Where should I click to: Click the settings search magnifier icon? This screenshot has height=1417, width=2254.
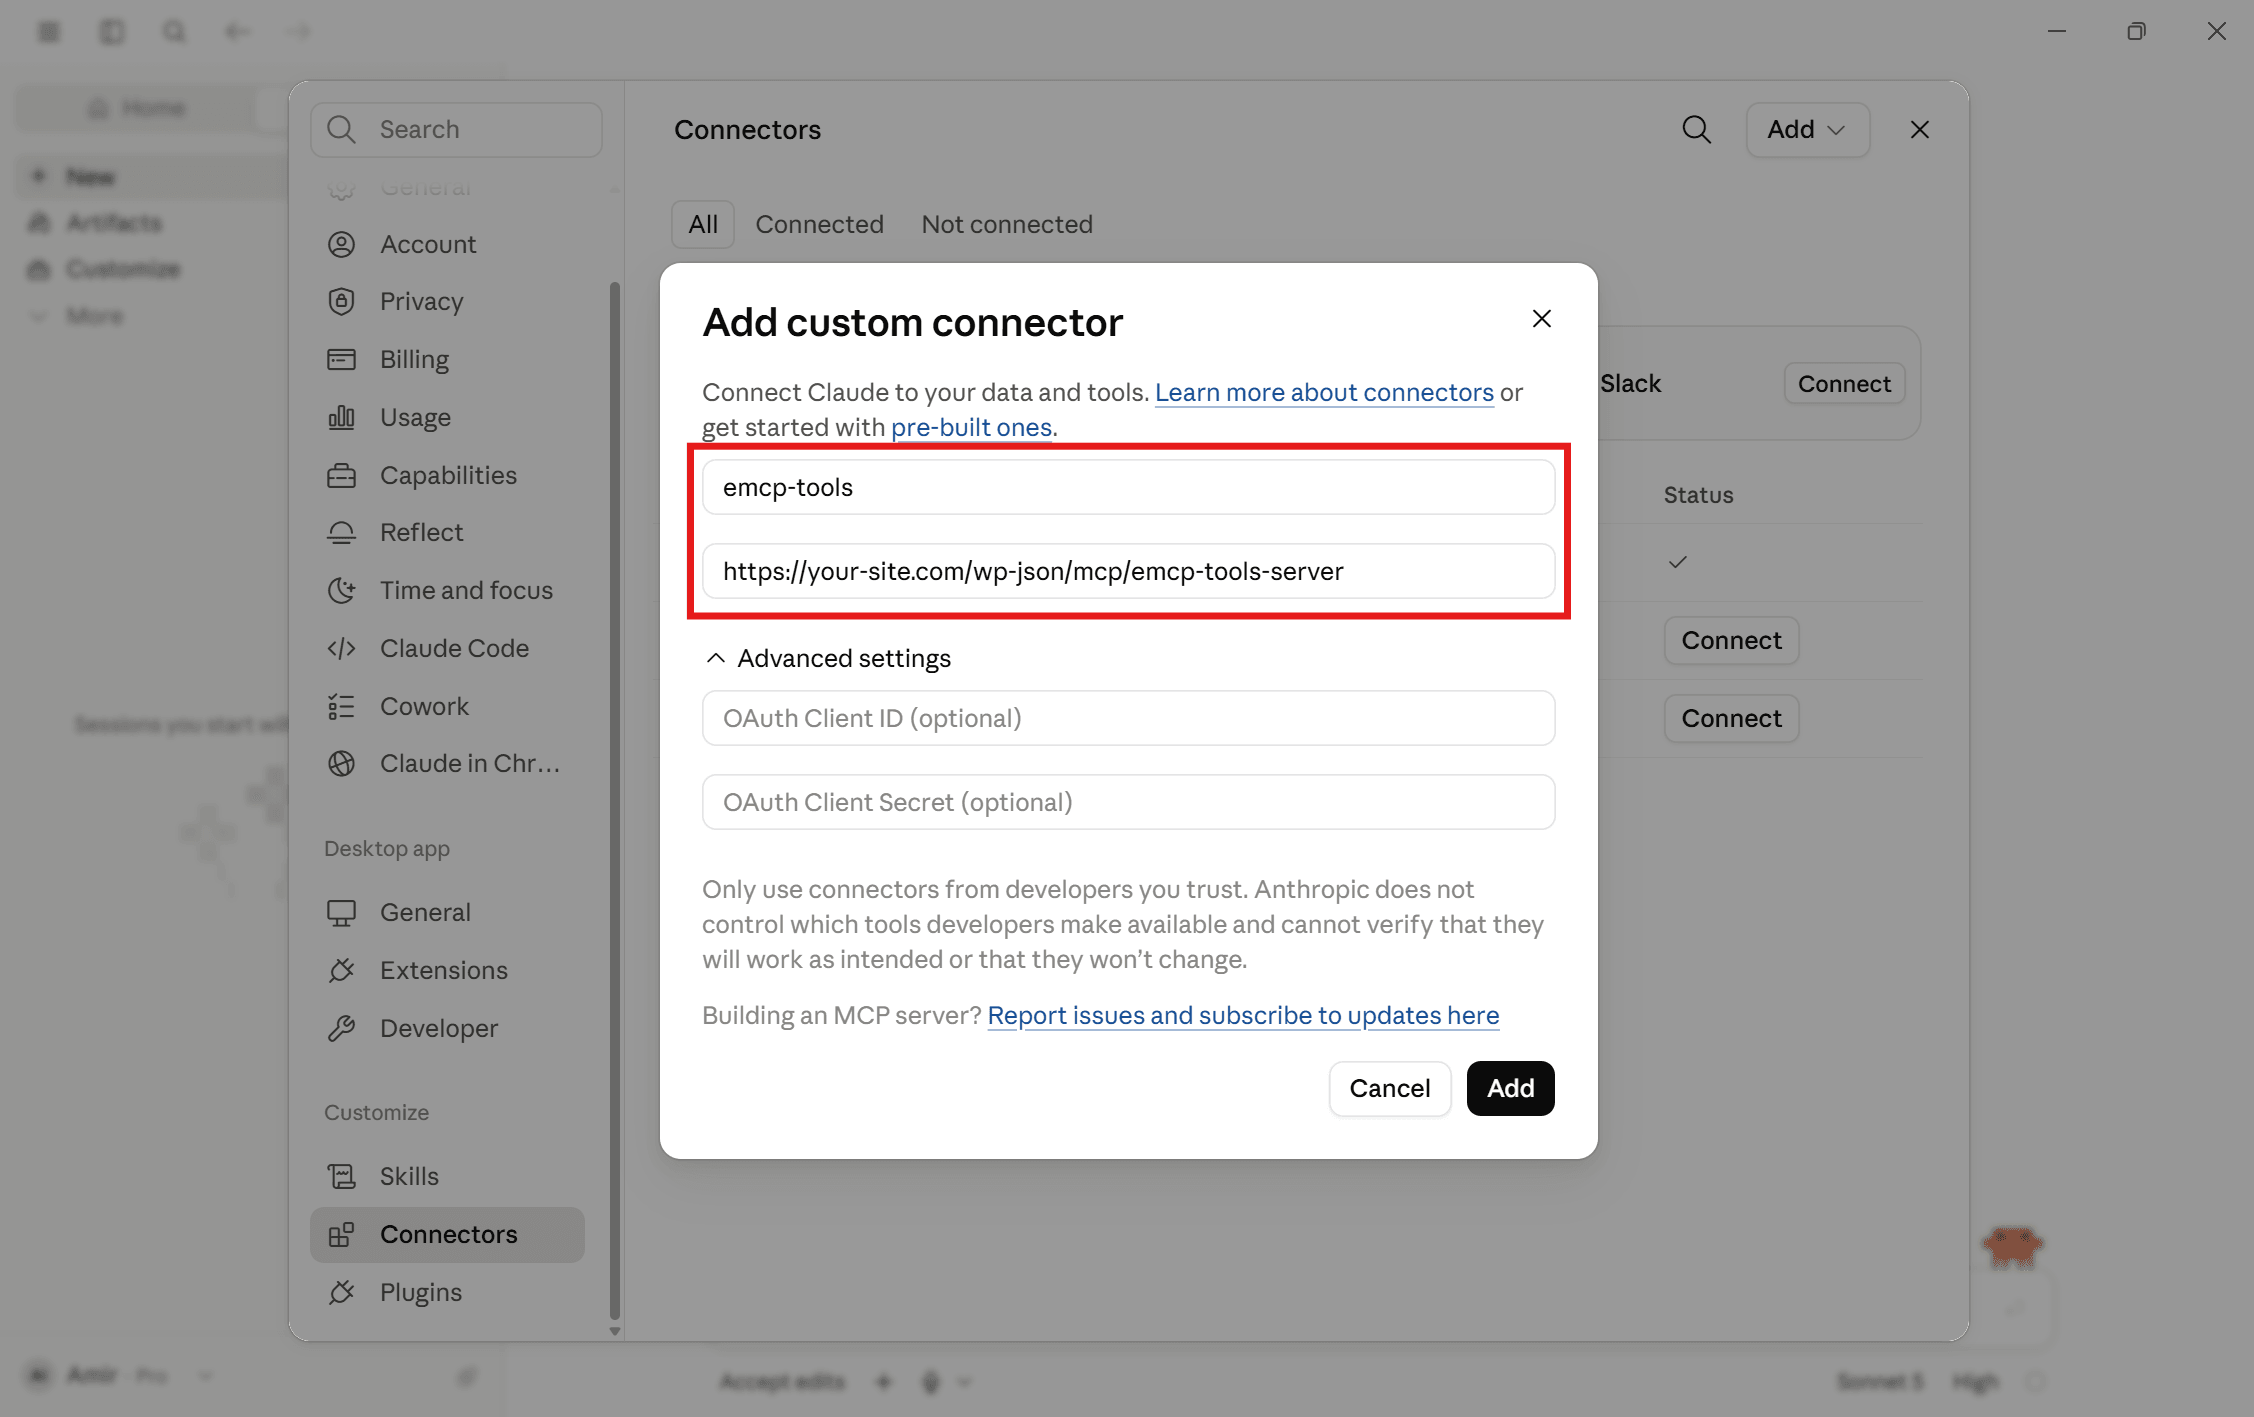(x=341, y=129)
